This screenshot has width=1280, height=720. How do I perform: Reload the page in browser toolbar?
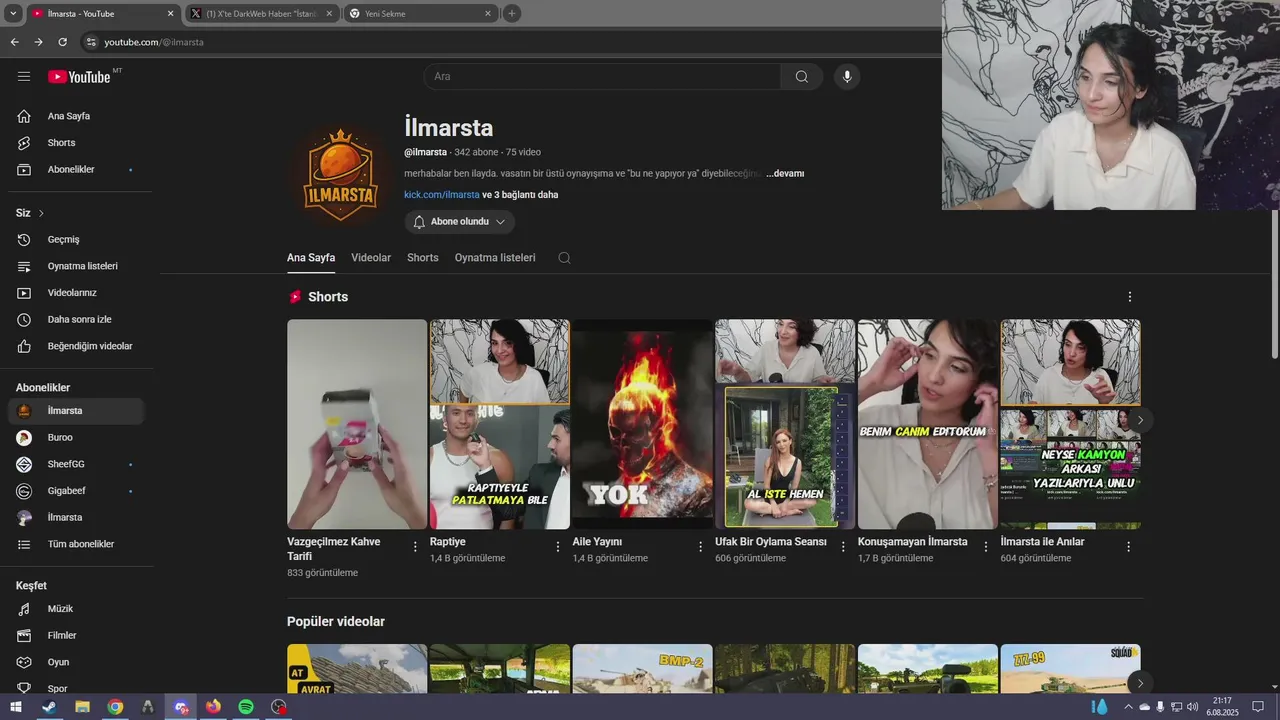(62, 42)
